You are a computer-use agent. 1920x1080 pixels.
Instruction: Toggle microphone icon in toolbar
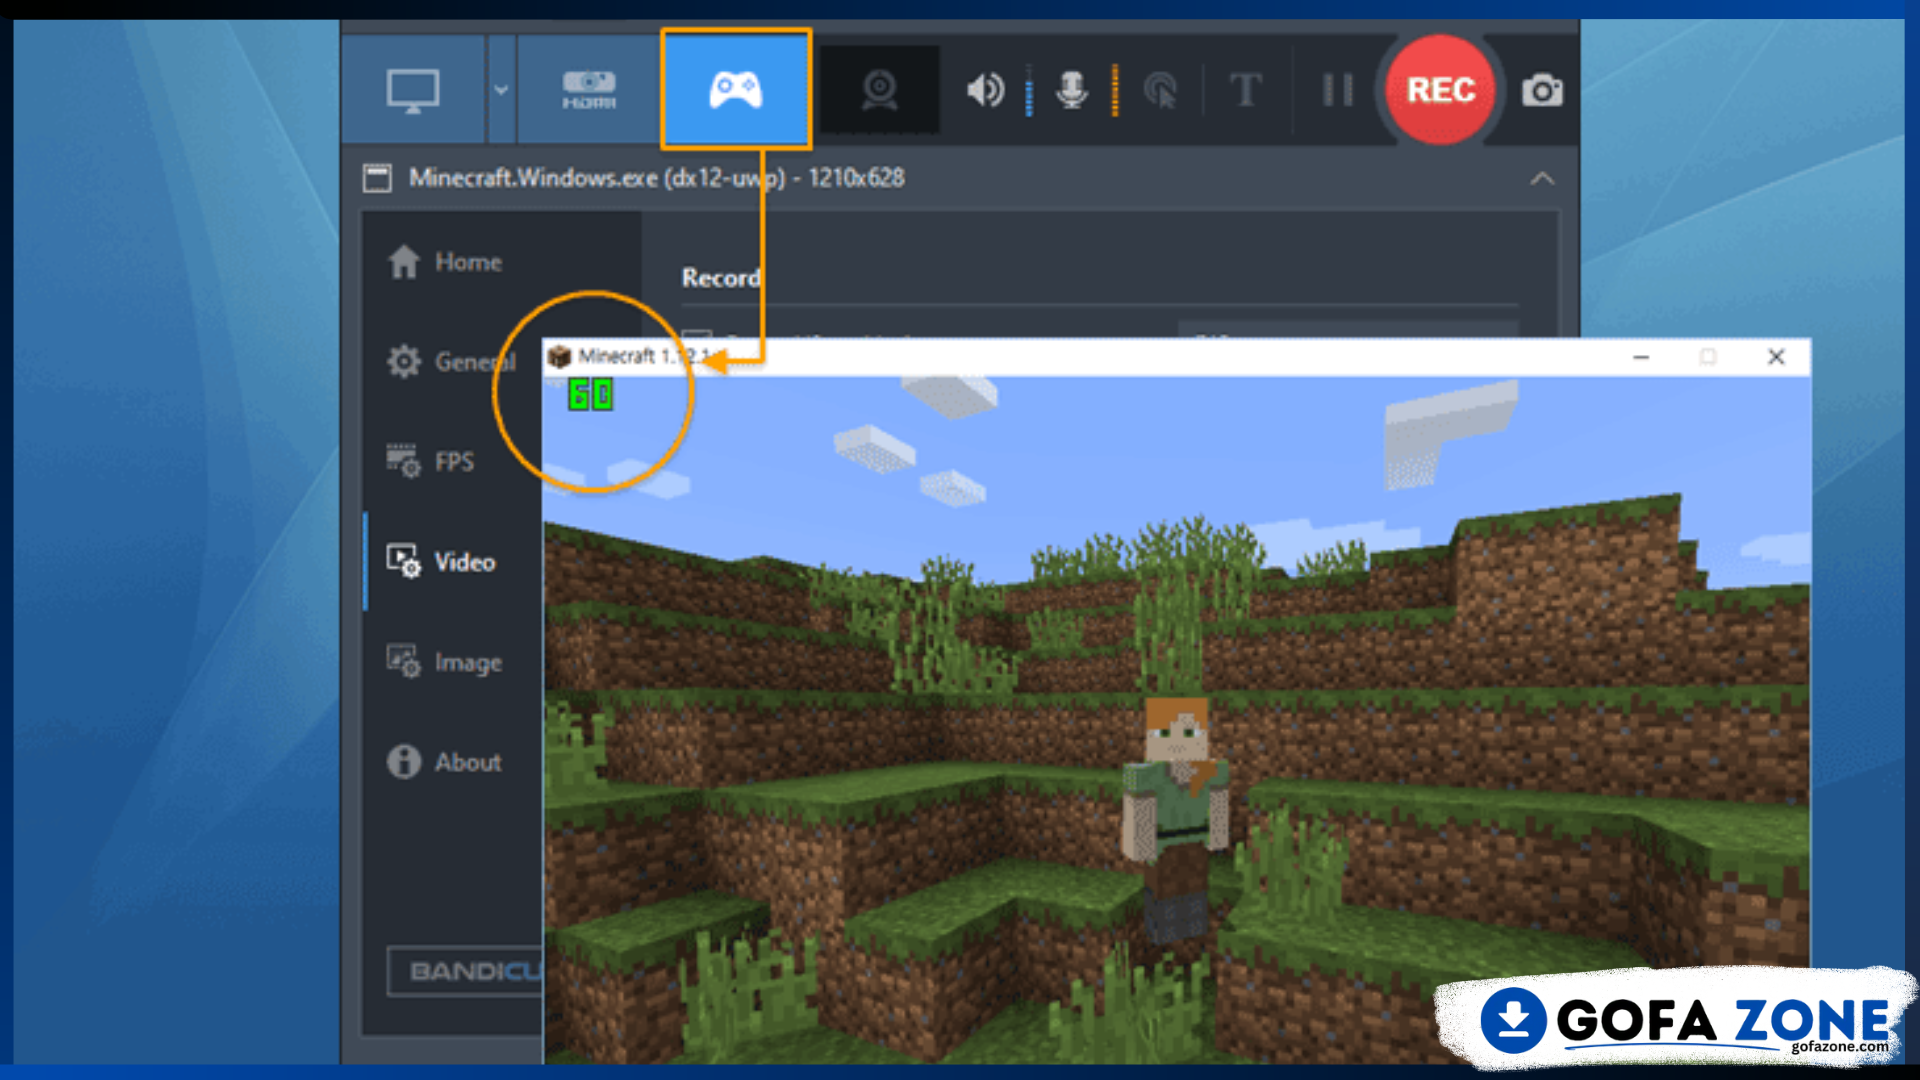[x=1072, y=90]
